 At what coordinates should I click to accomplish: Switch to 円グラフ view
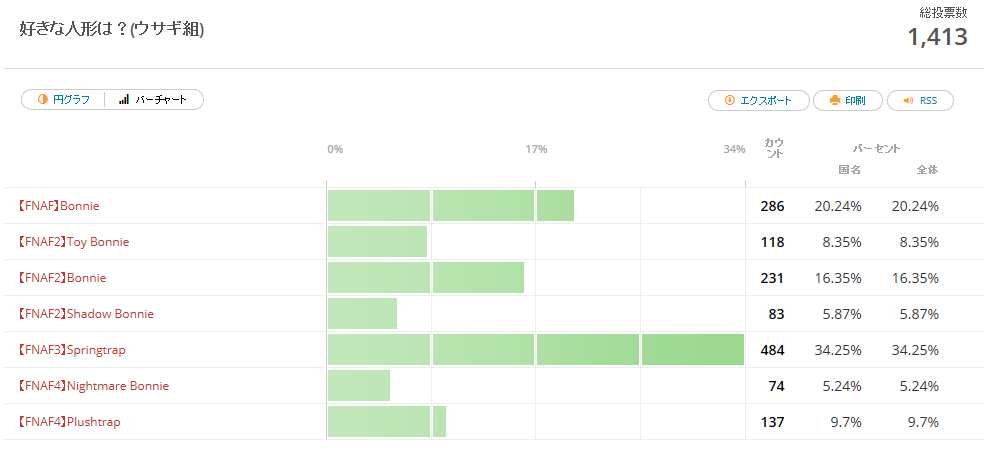64,100
